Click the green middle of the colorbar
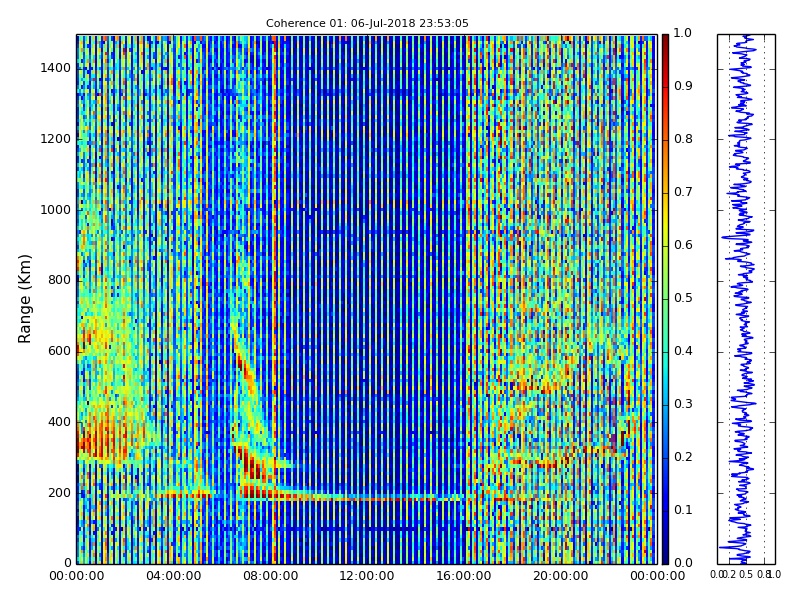800x600 pixels. tap(665, 299)
